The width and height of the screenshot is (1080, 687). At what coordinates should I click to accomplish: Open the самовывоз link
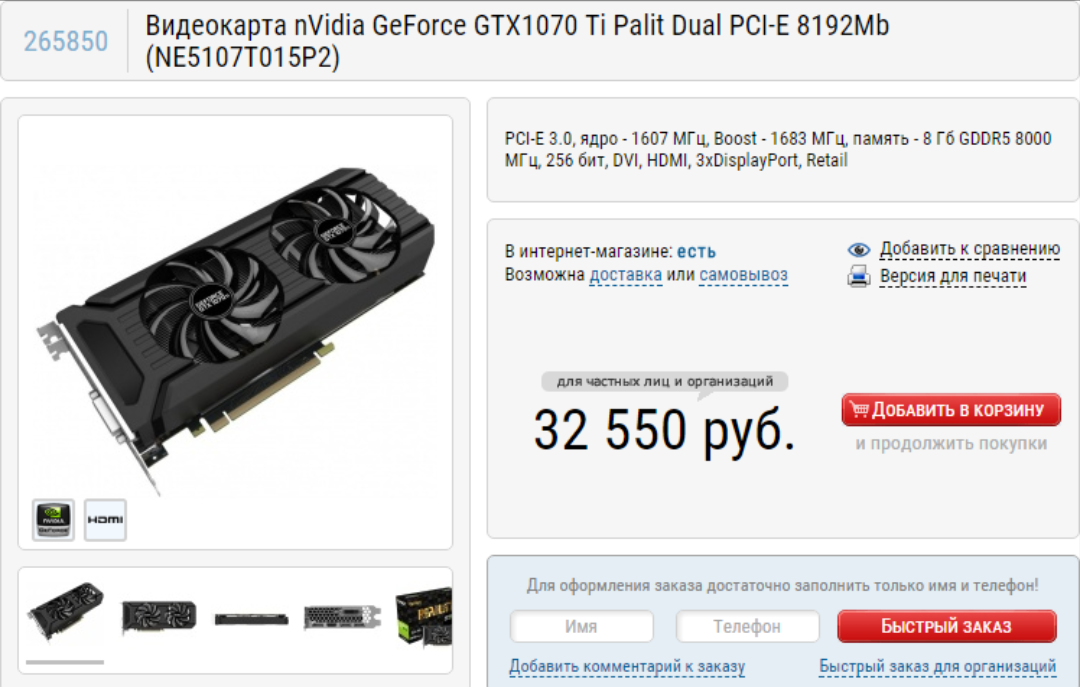coord(743,275)
